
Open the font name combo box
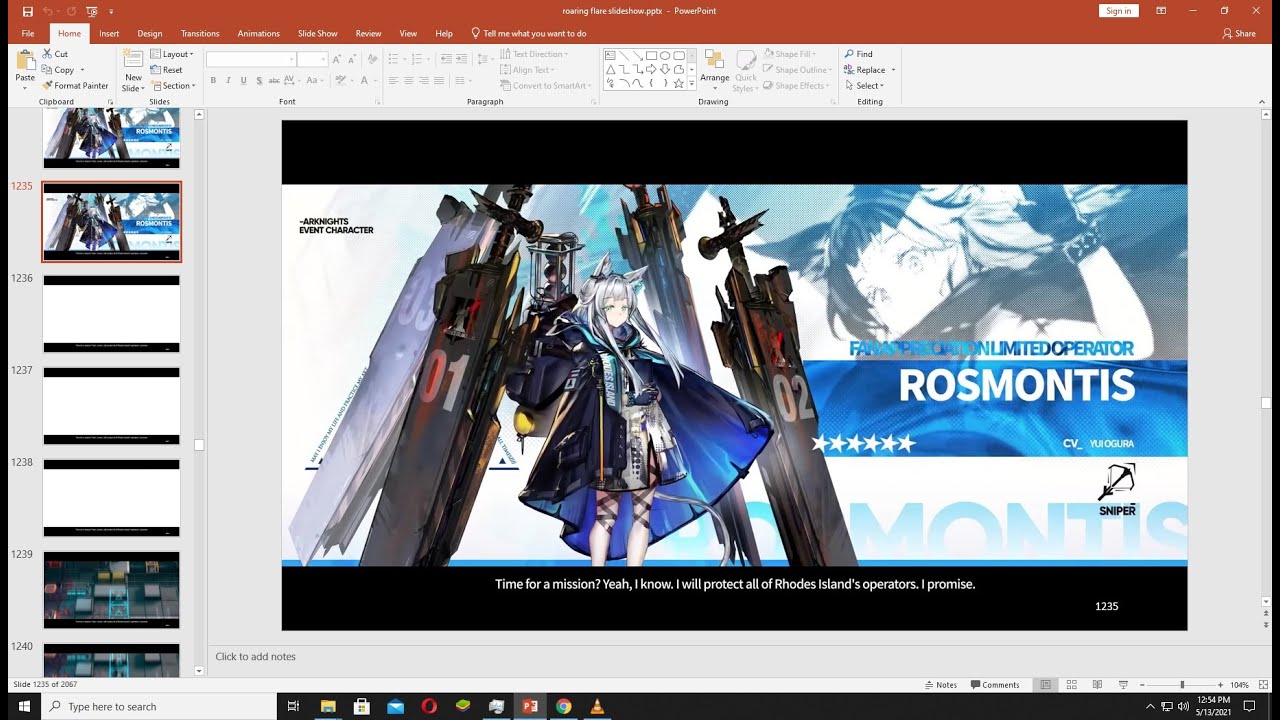click(x=251, y=60)
